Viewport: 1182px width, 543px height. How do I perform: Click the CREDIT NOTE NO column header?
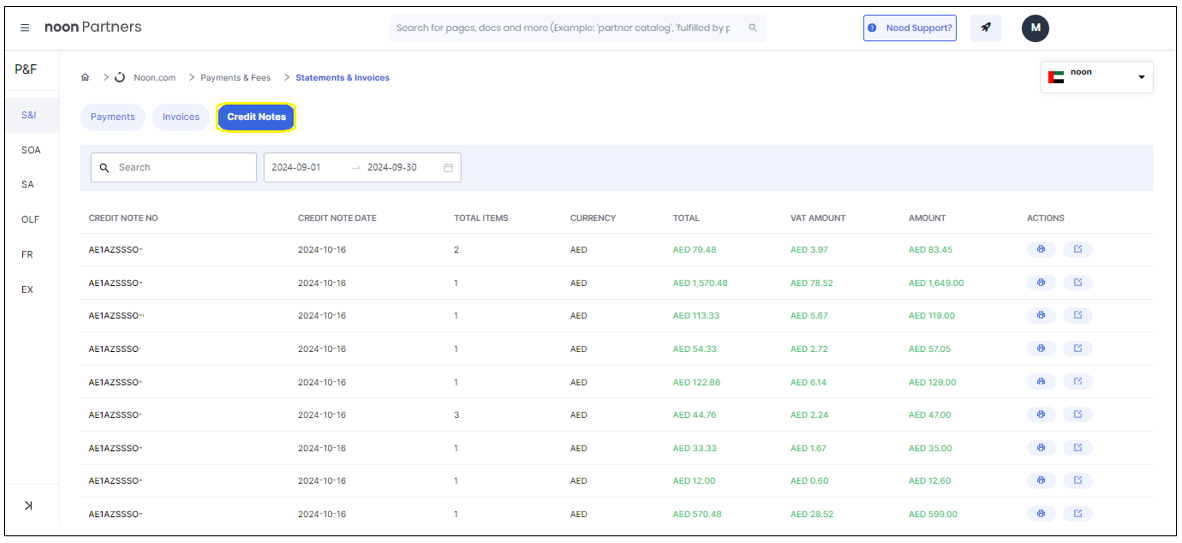pyautogui.click(x=124, y=218)
